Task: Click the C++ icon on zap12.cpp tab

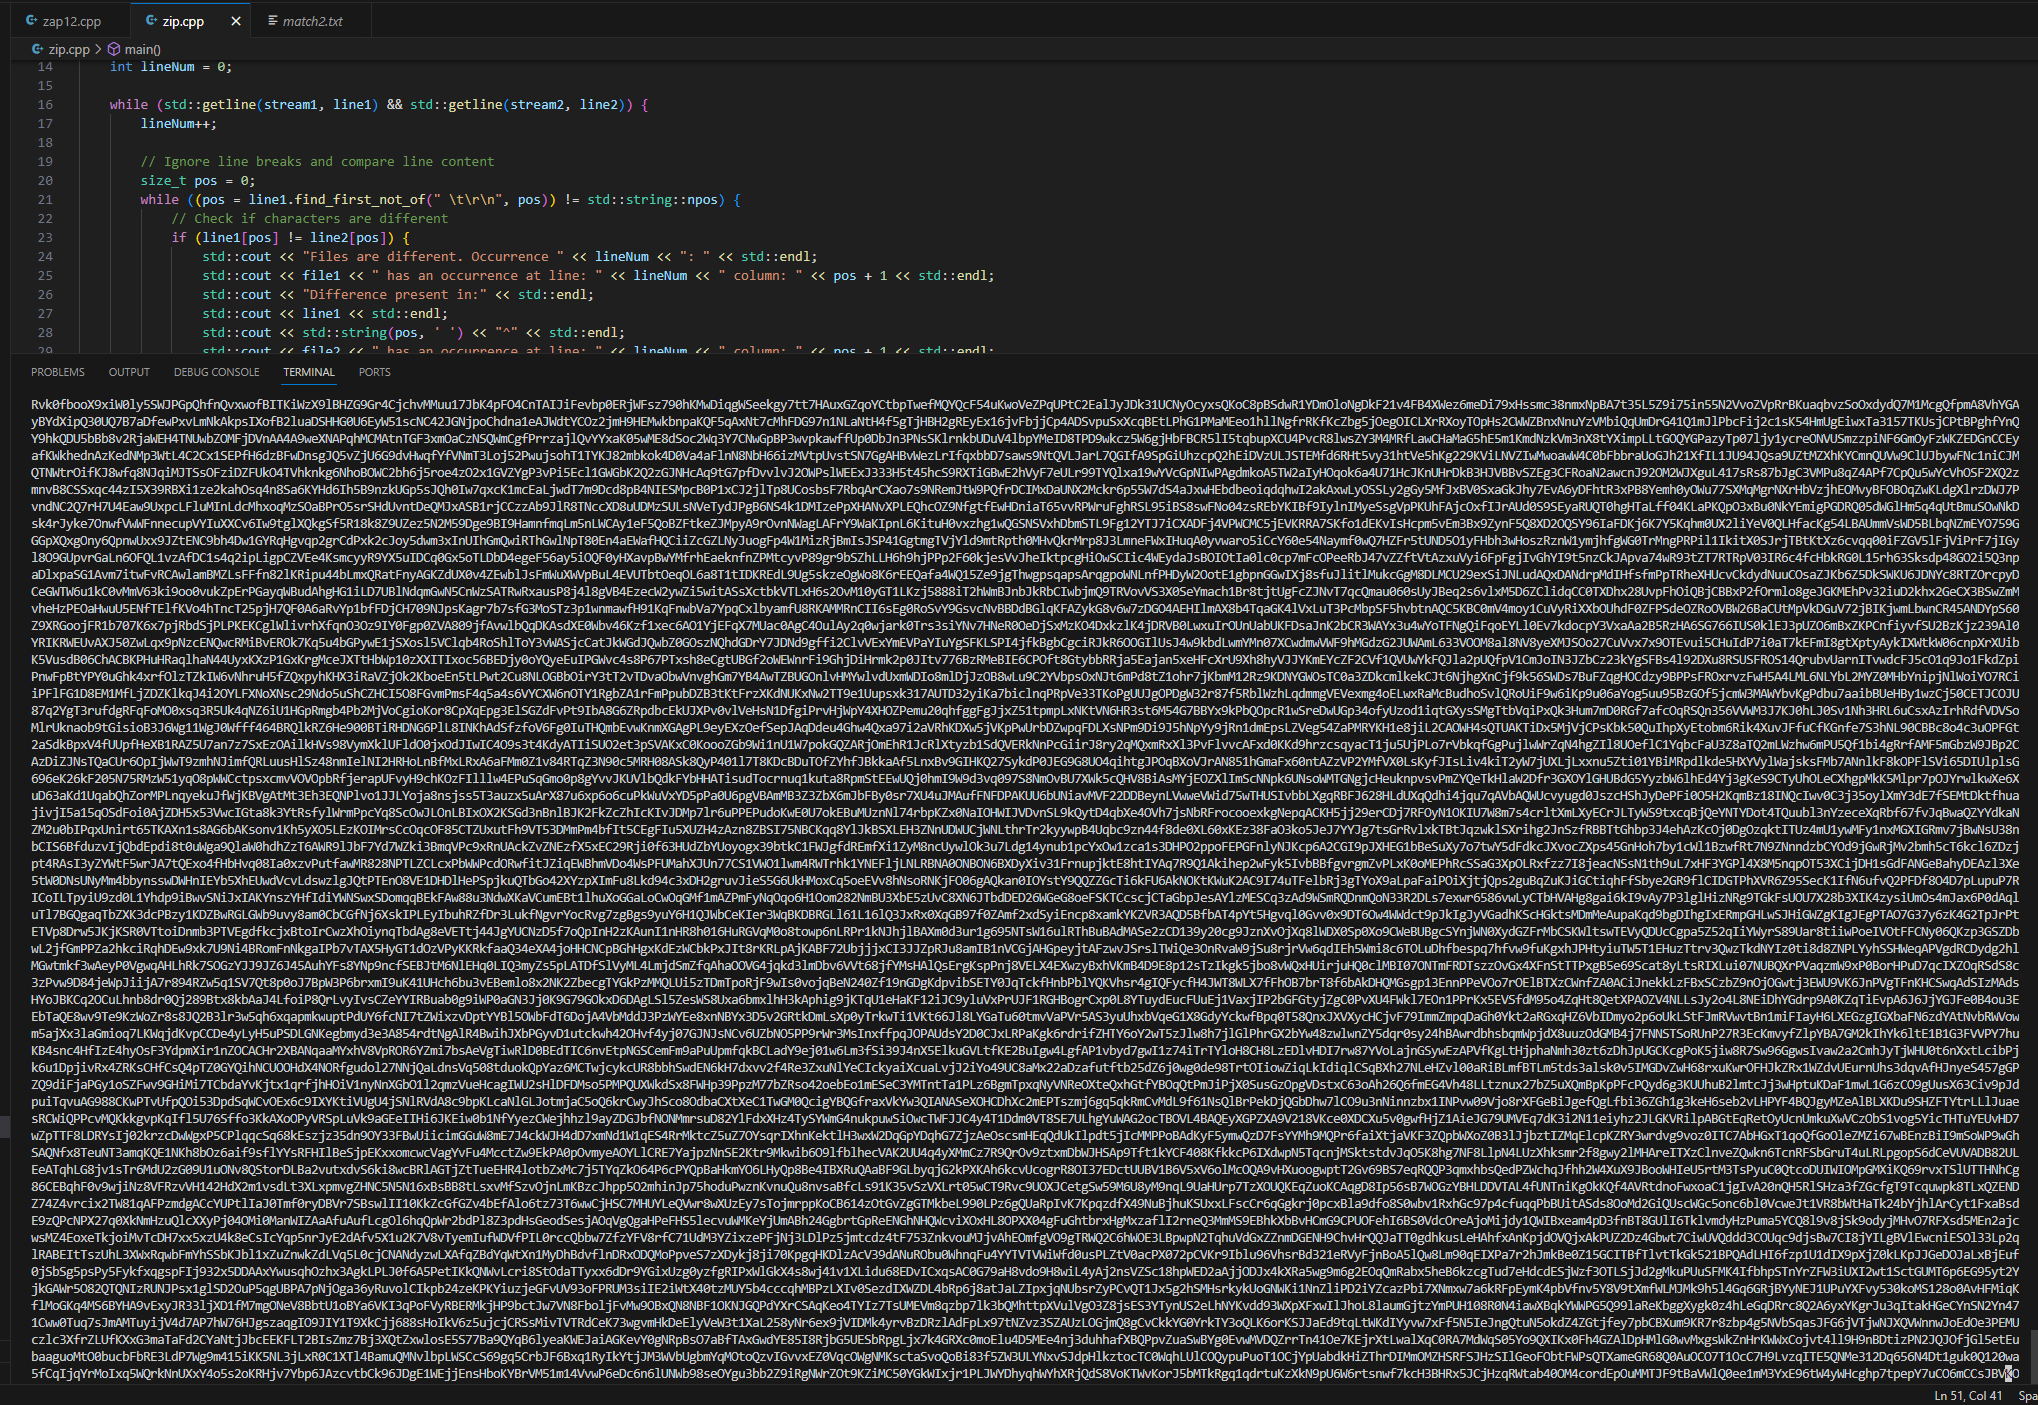Action: (x=31, y=20)
